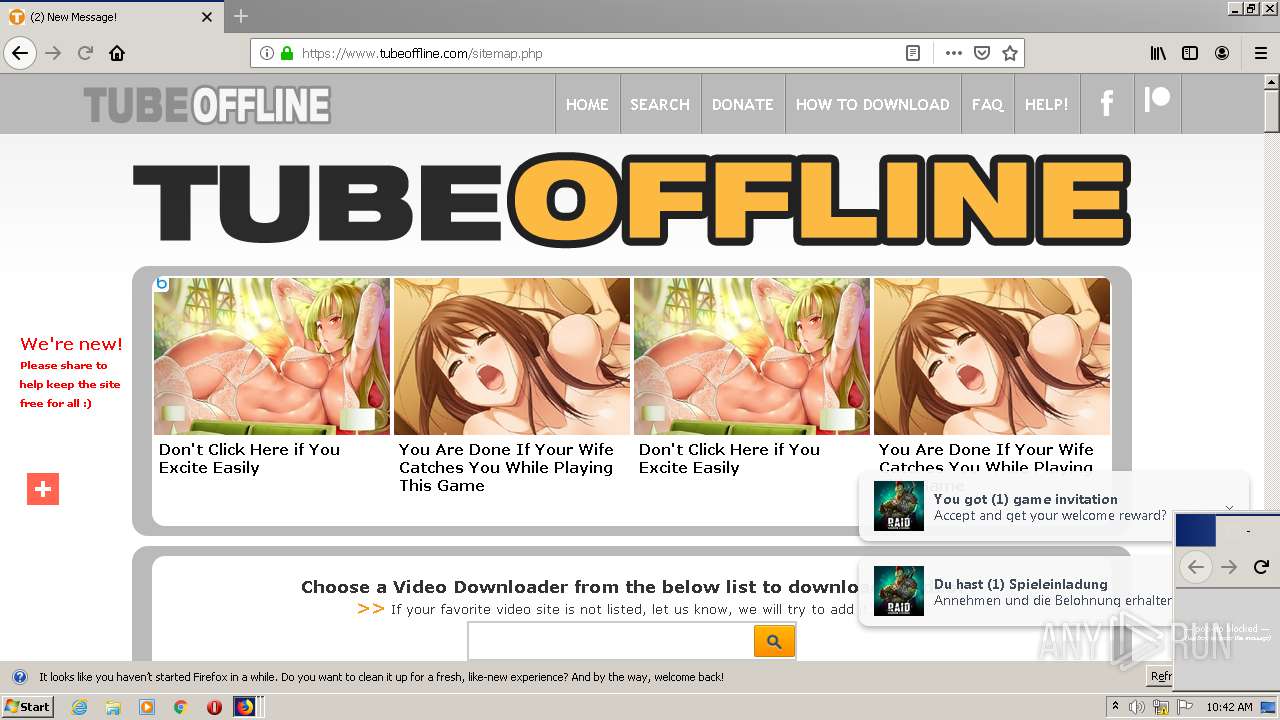Open page actions three-dot menu
The width and height of the screenshot is (1280, 720).
[954, 53]
